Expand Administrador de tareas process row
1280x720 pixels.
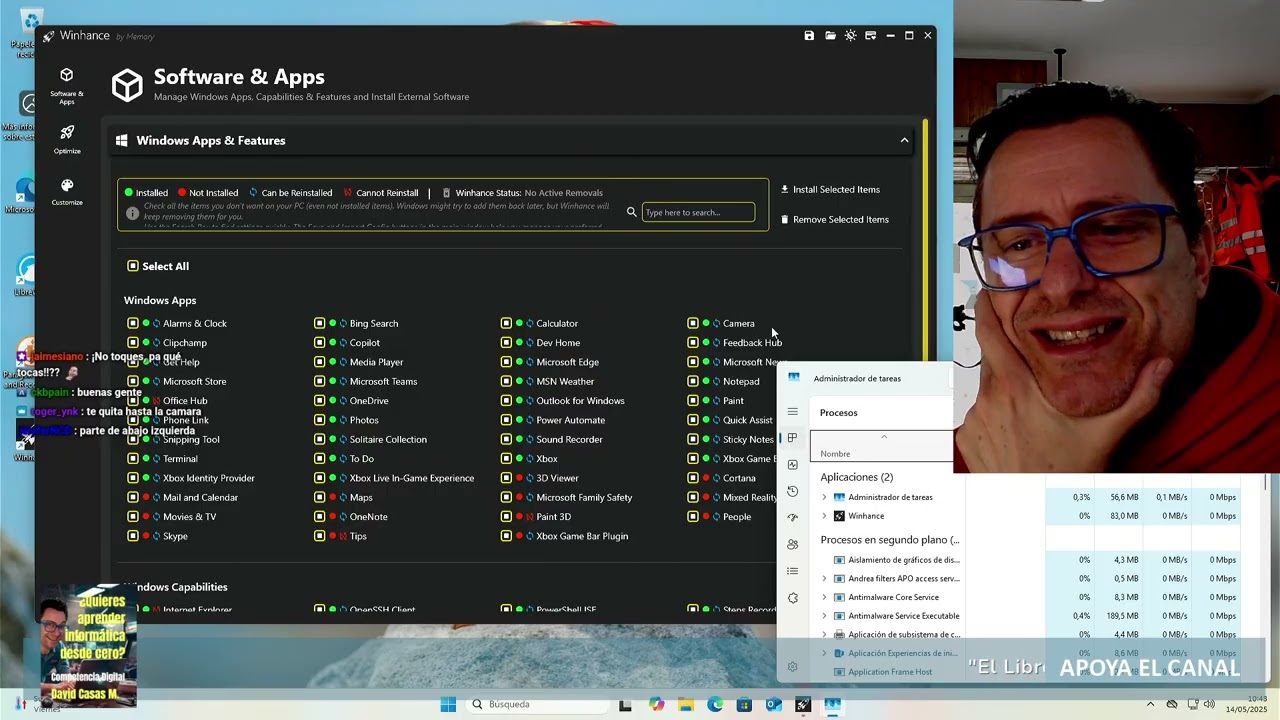[824, 497]
